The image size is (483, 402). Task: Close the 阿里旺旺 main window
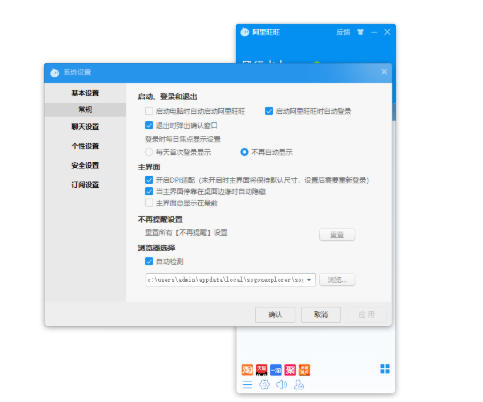click(x=387, y=32)
